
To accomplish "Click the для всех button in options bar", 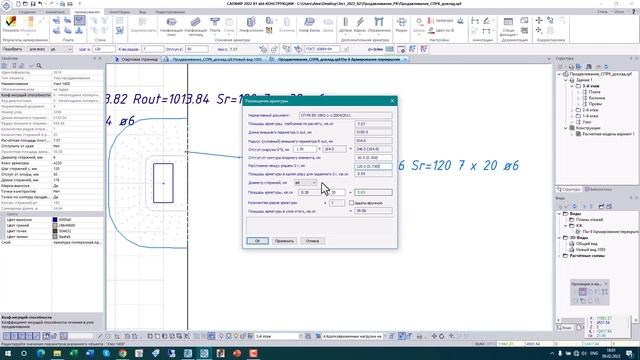I will pyautogui.click(x=37, y=49).
